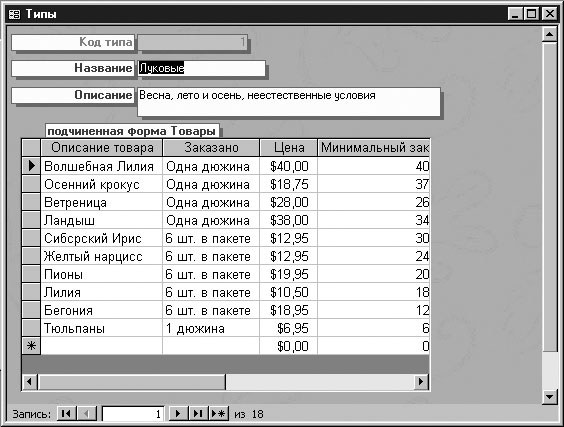Select row selector for Тюльпаны
The width and height of the screenshot is (564, 427).
point(31,328)
